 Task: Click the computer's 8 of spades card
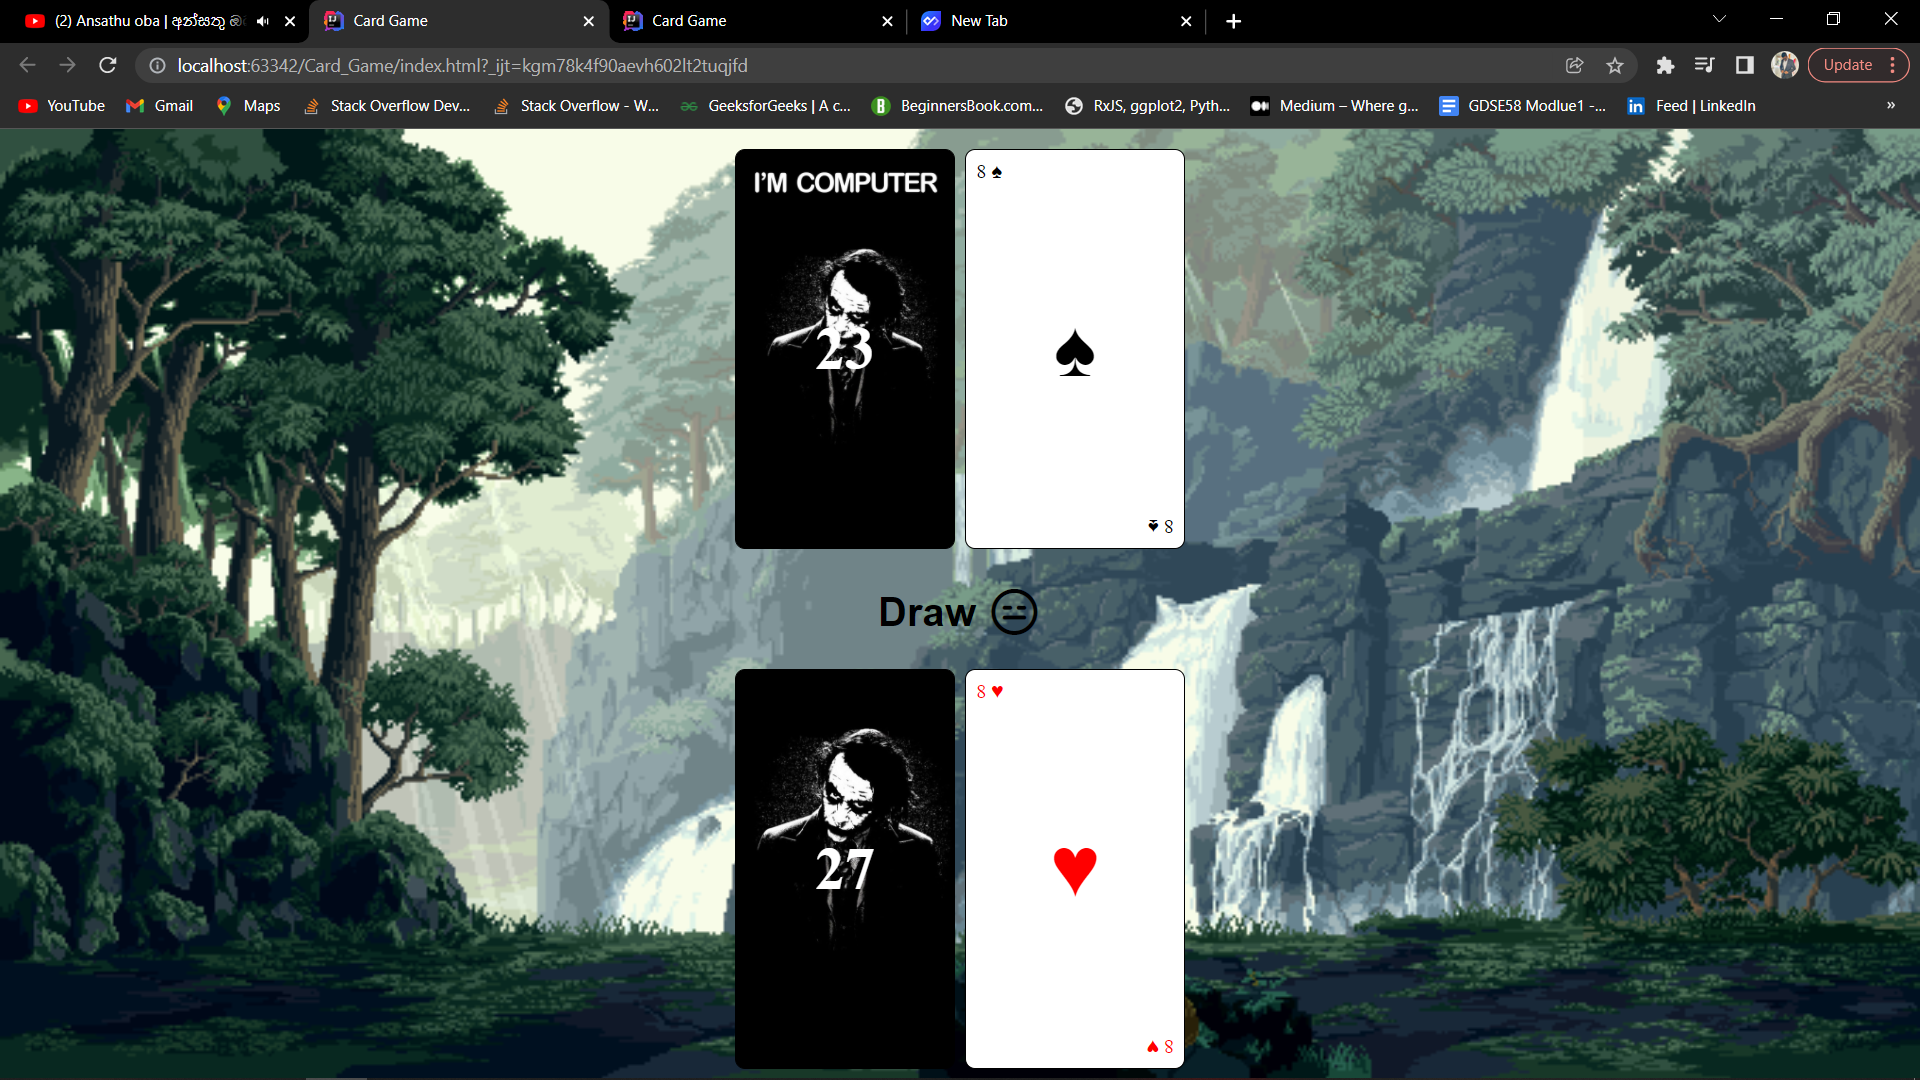click(1075, 349)
